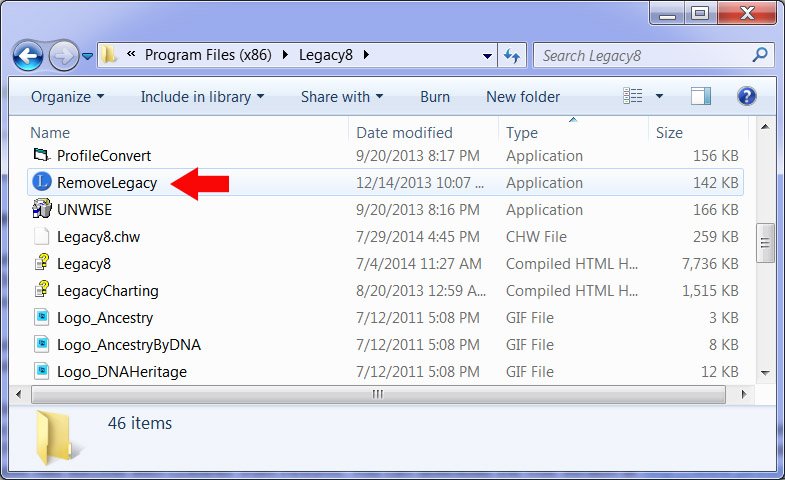The width and height of the screenshot is (785, 480).
Task: Click the large folder icon in details pane
Action: click(58, 437)
